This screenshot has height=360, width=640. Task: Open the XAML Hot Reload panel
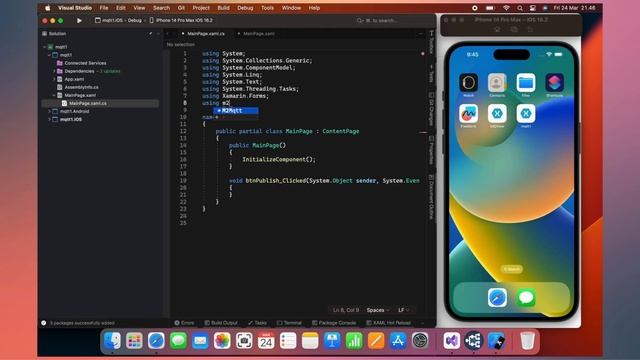pos(388,323)
